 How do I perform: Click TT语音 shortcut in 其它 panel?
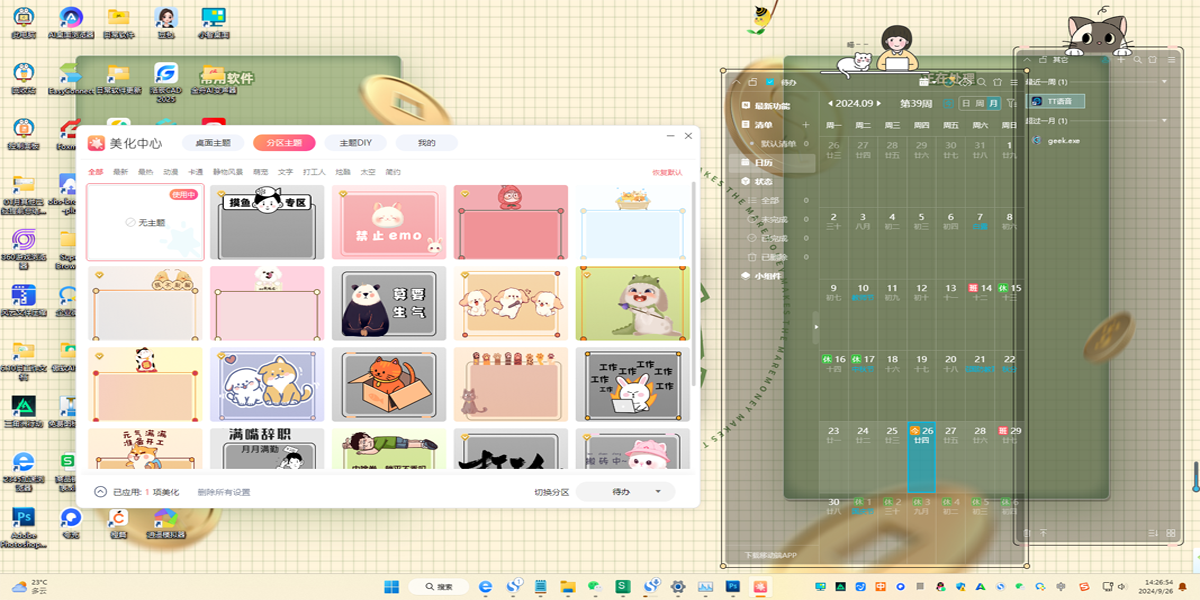click(1057, 101)
